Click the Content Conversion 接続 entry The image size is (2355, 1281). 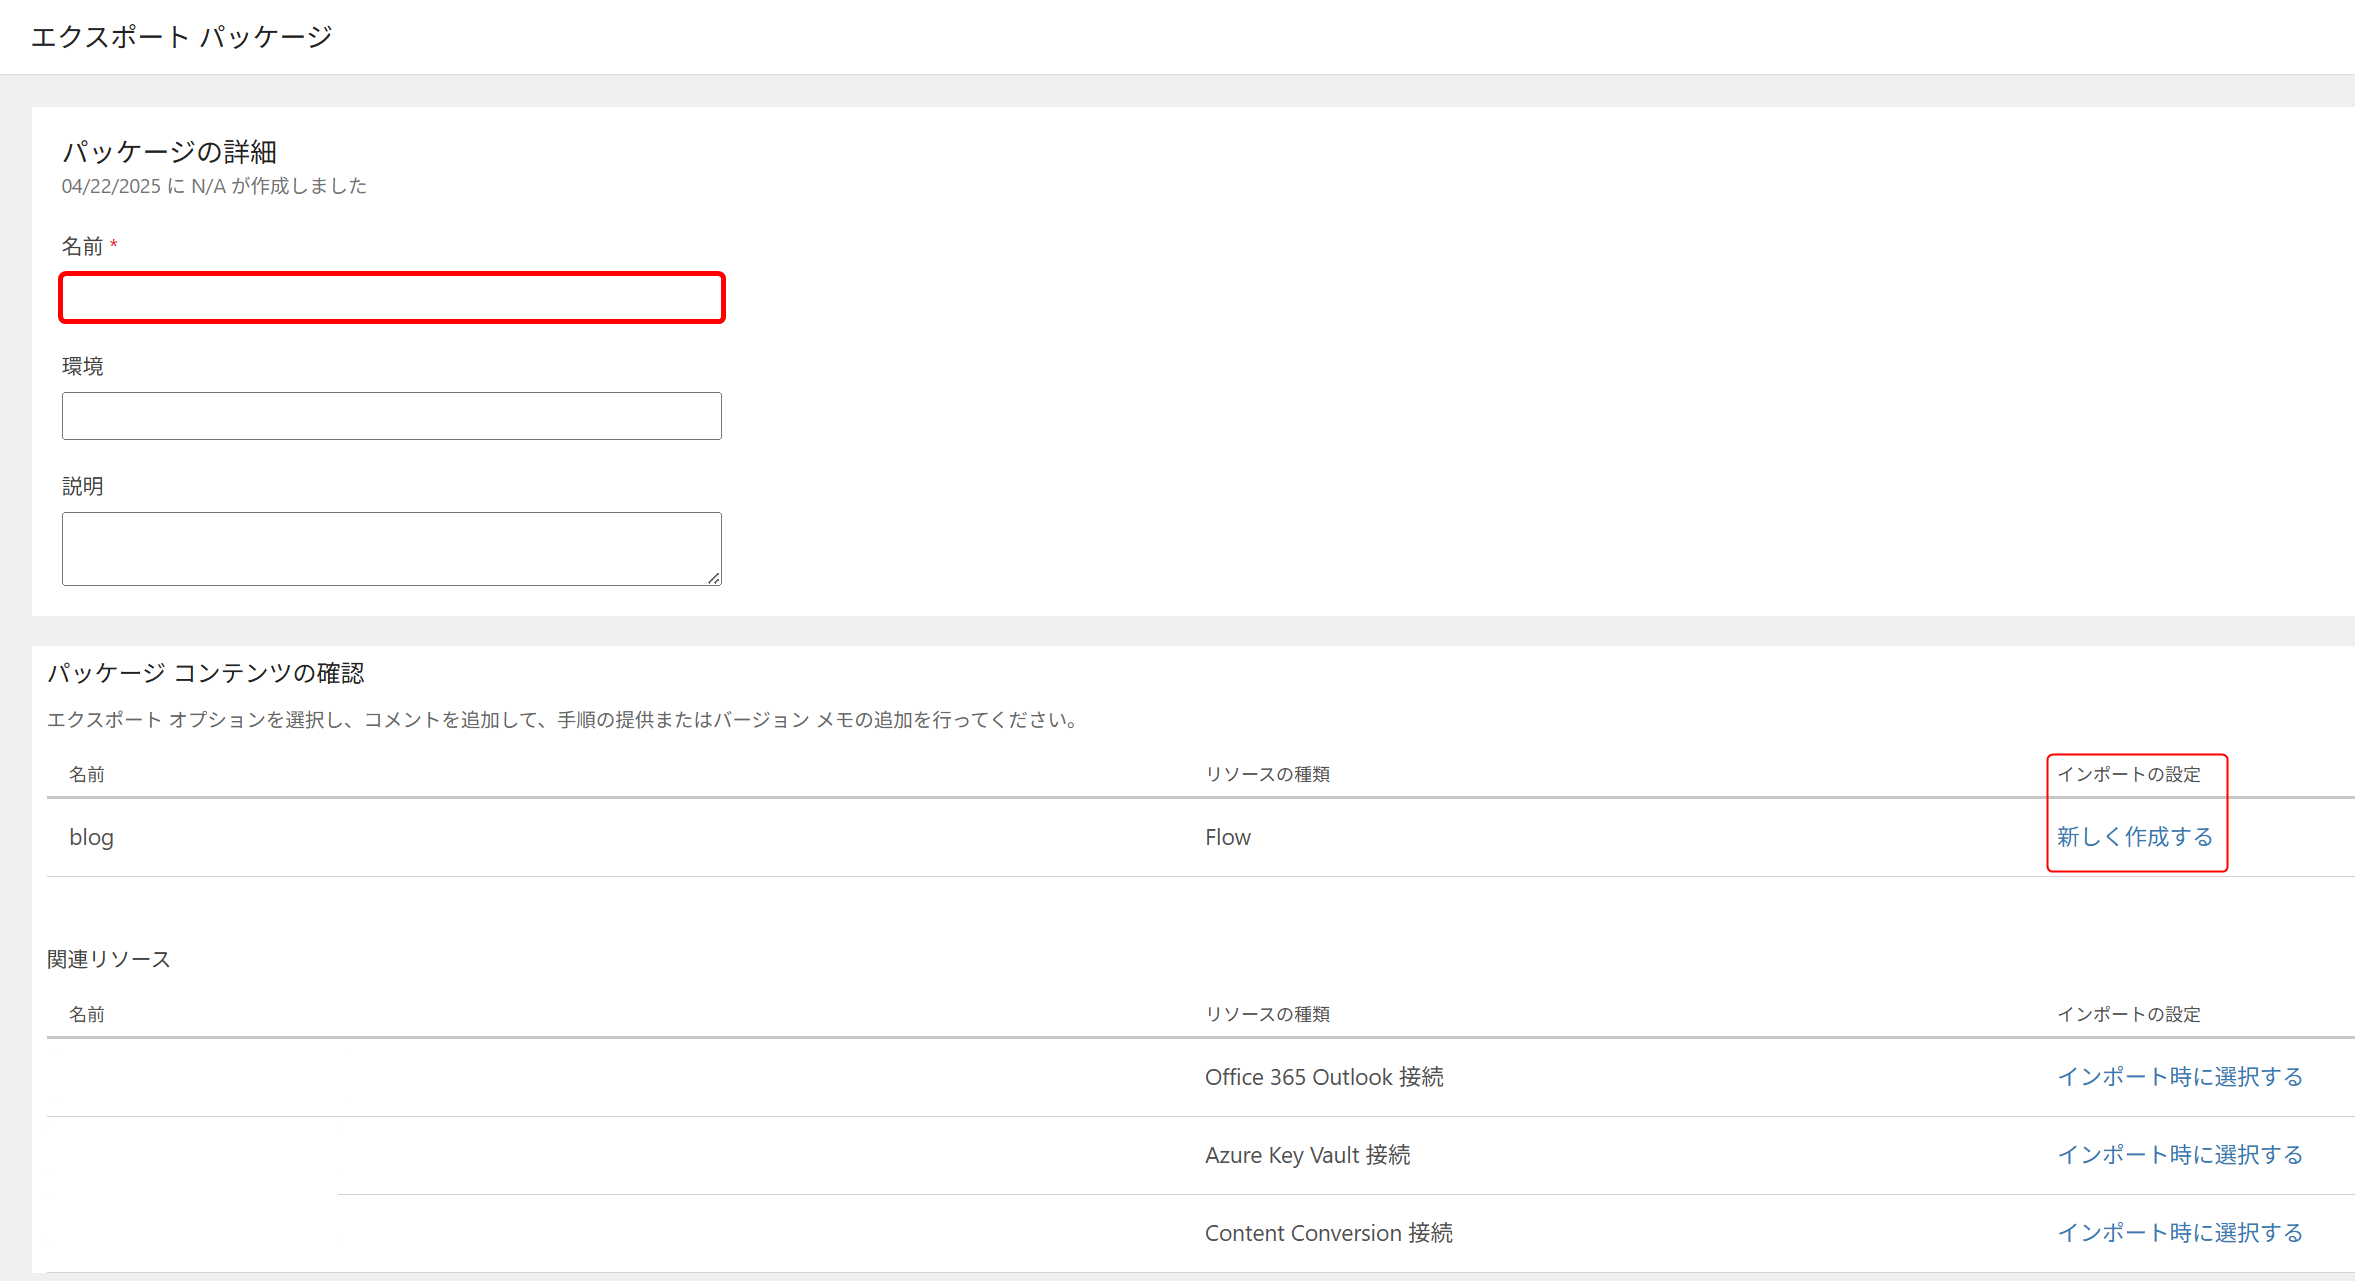tap(1328, 1233)
